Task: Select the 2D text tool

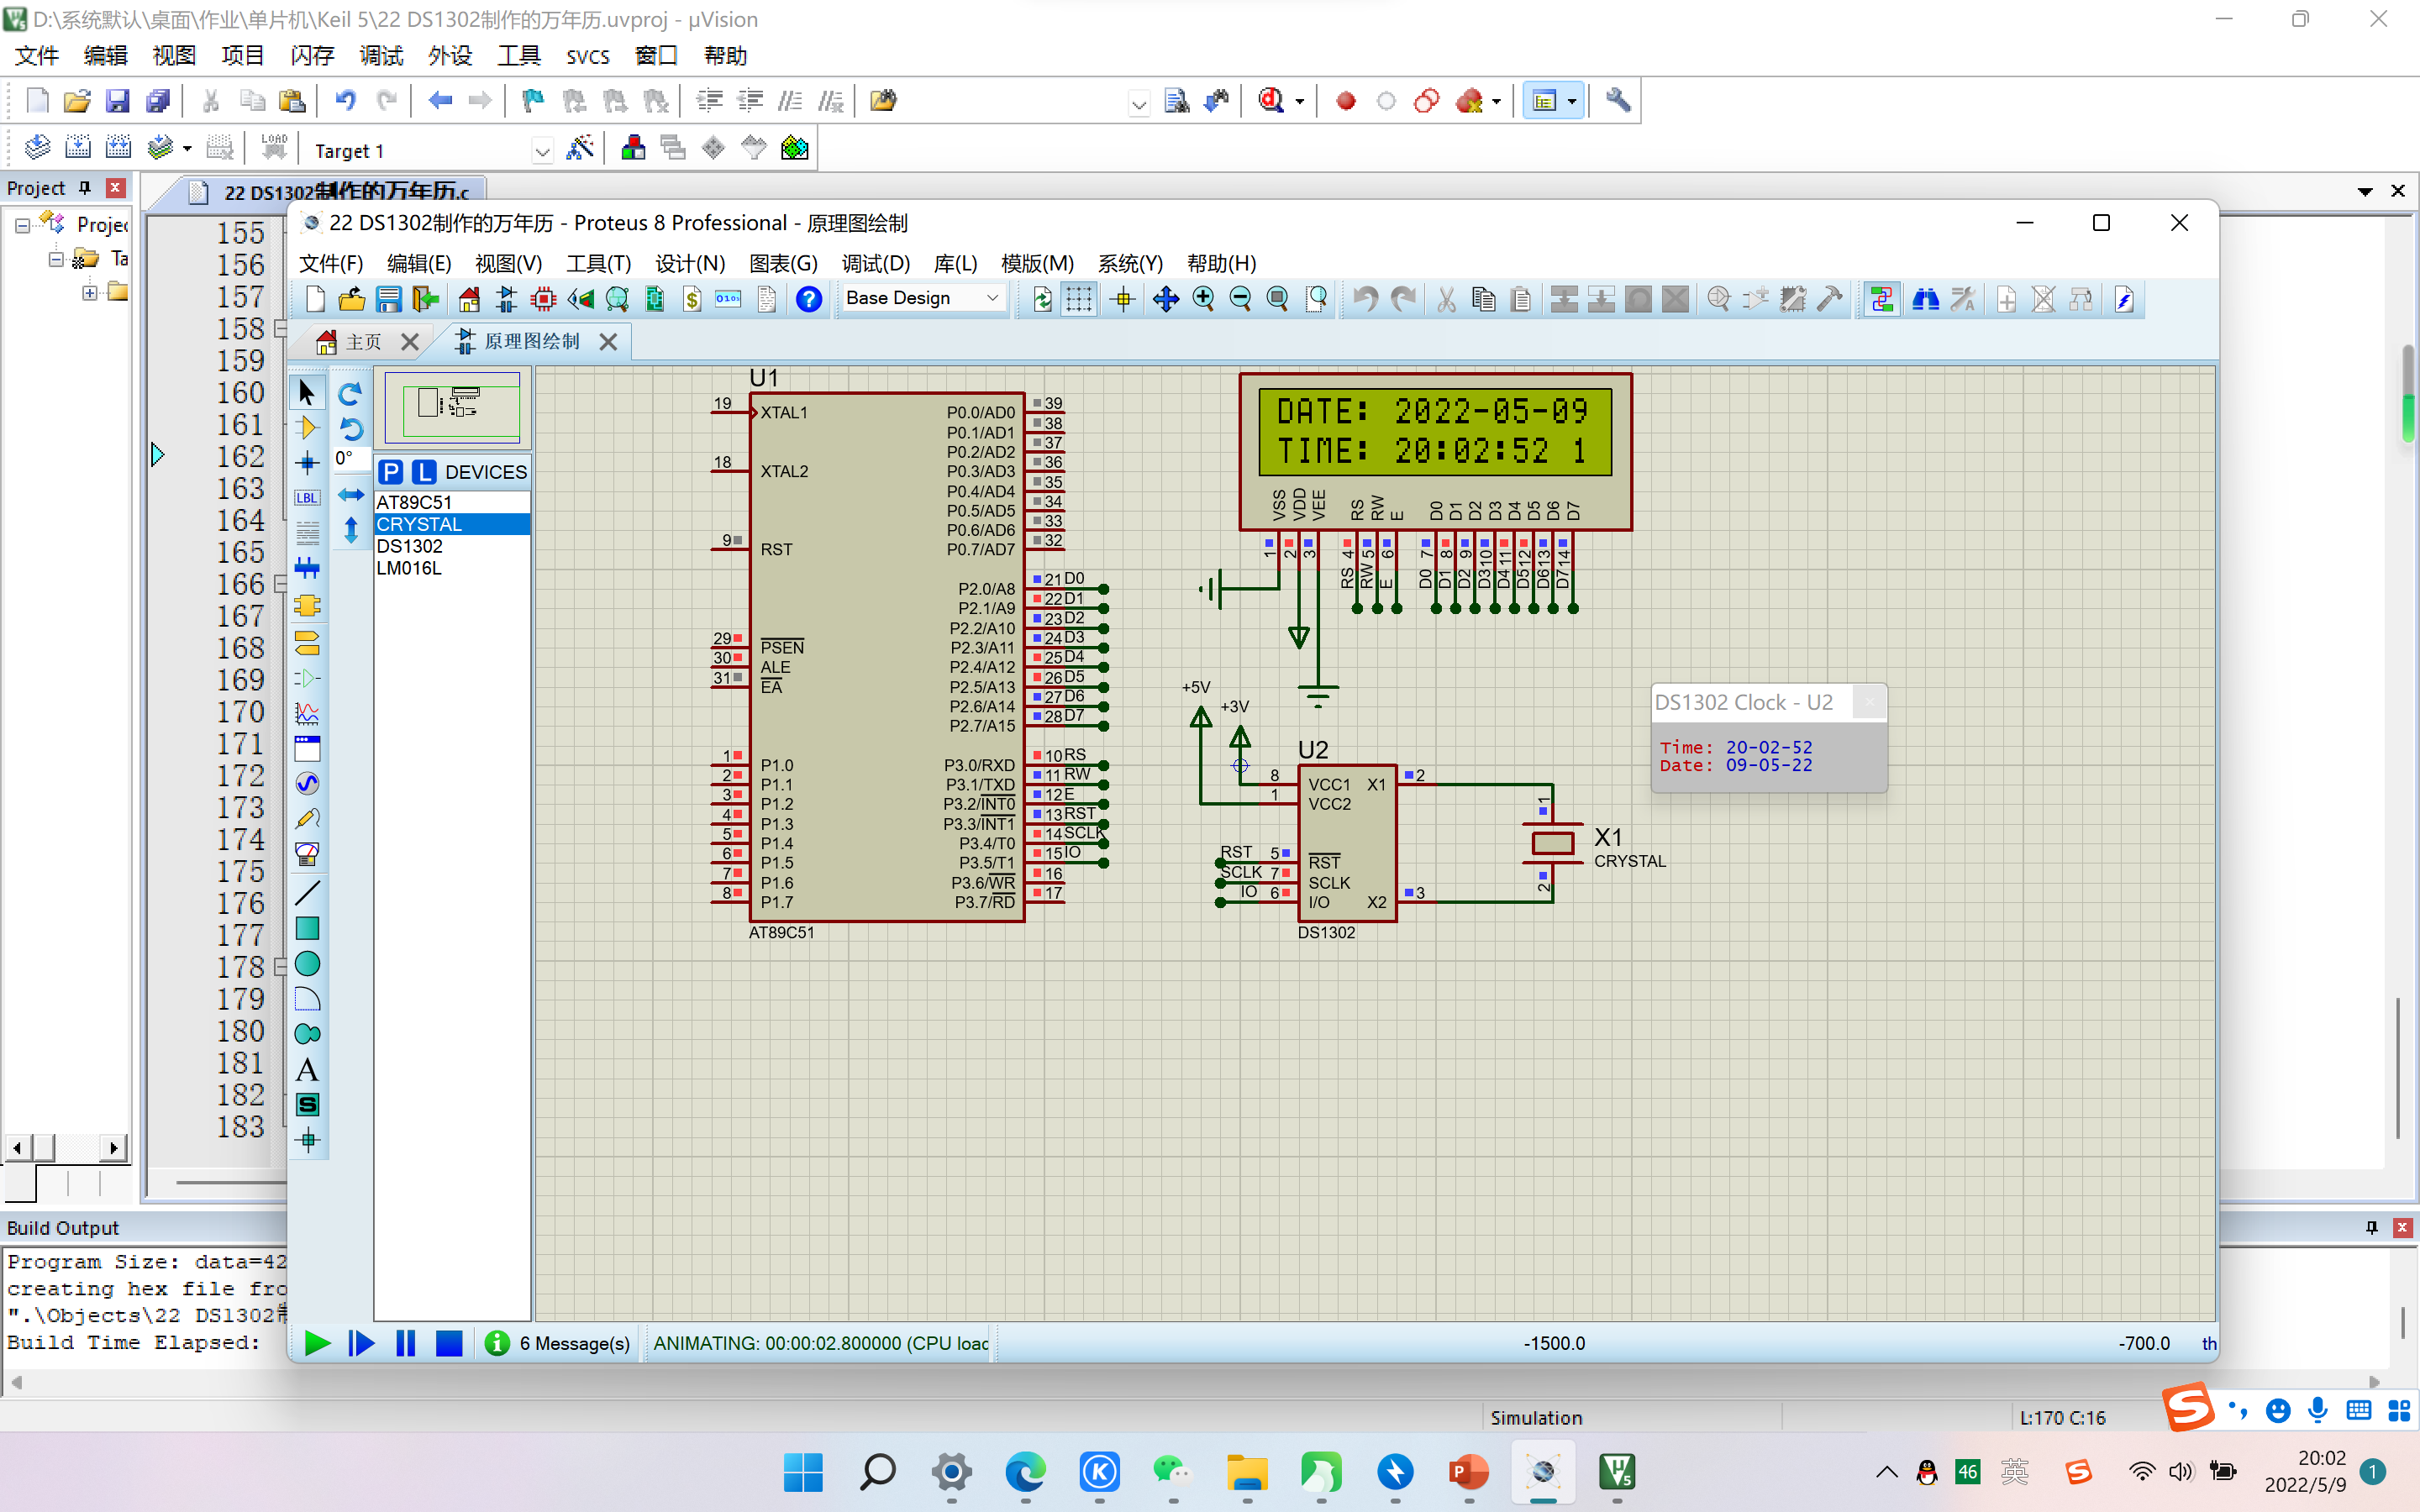Action: (307, 1070)
